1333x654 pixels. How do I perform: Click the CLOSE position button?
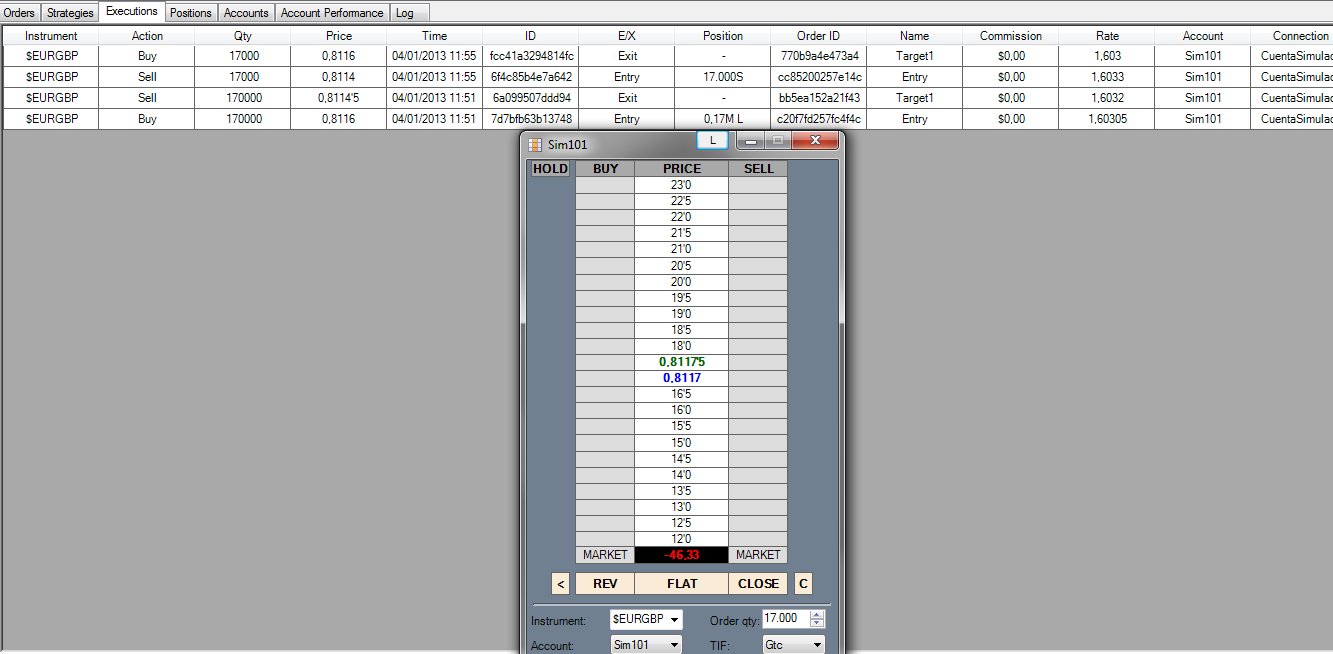[758, 584]
